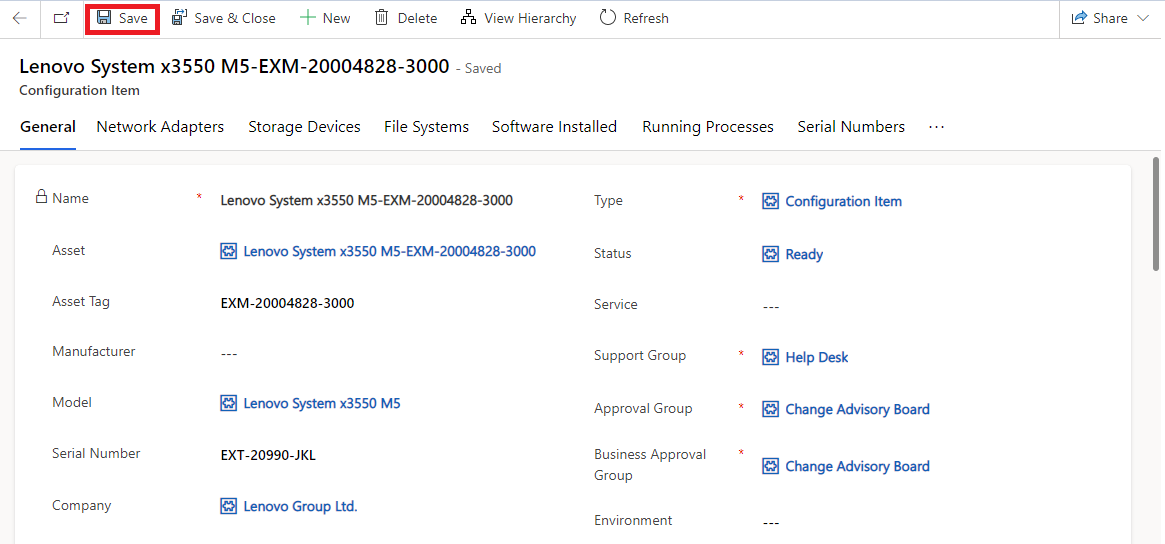
Task: Click the Model record icon
Action: 229,404
